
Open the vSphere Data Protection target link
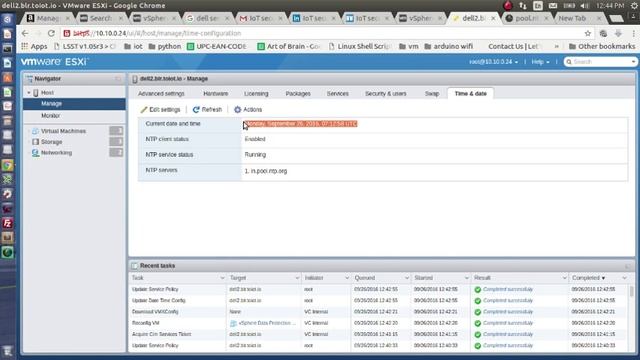(x=267, y=323)
